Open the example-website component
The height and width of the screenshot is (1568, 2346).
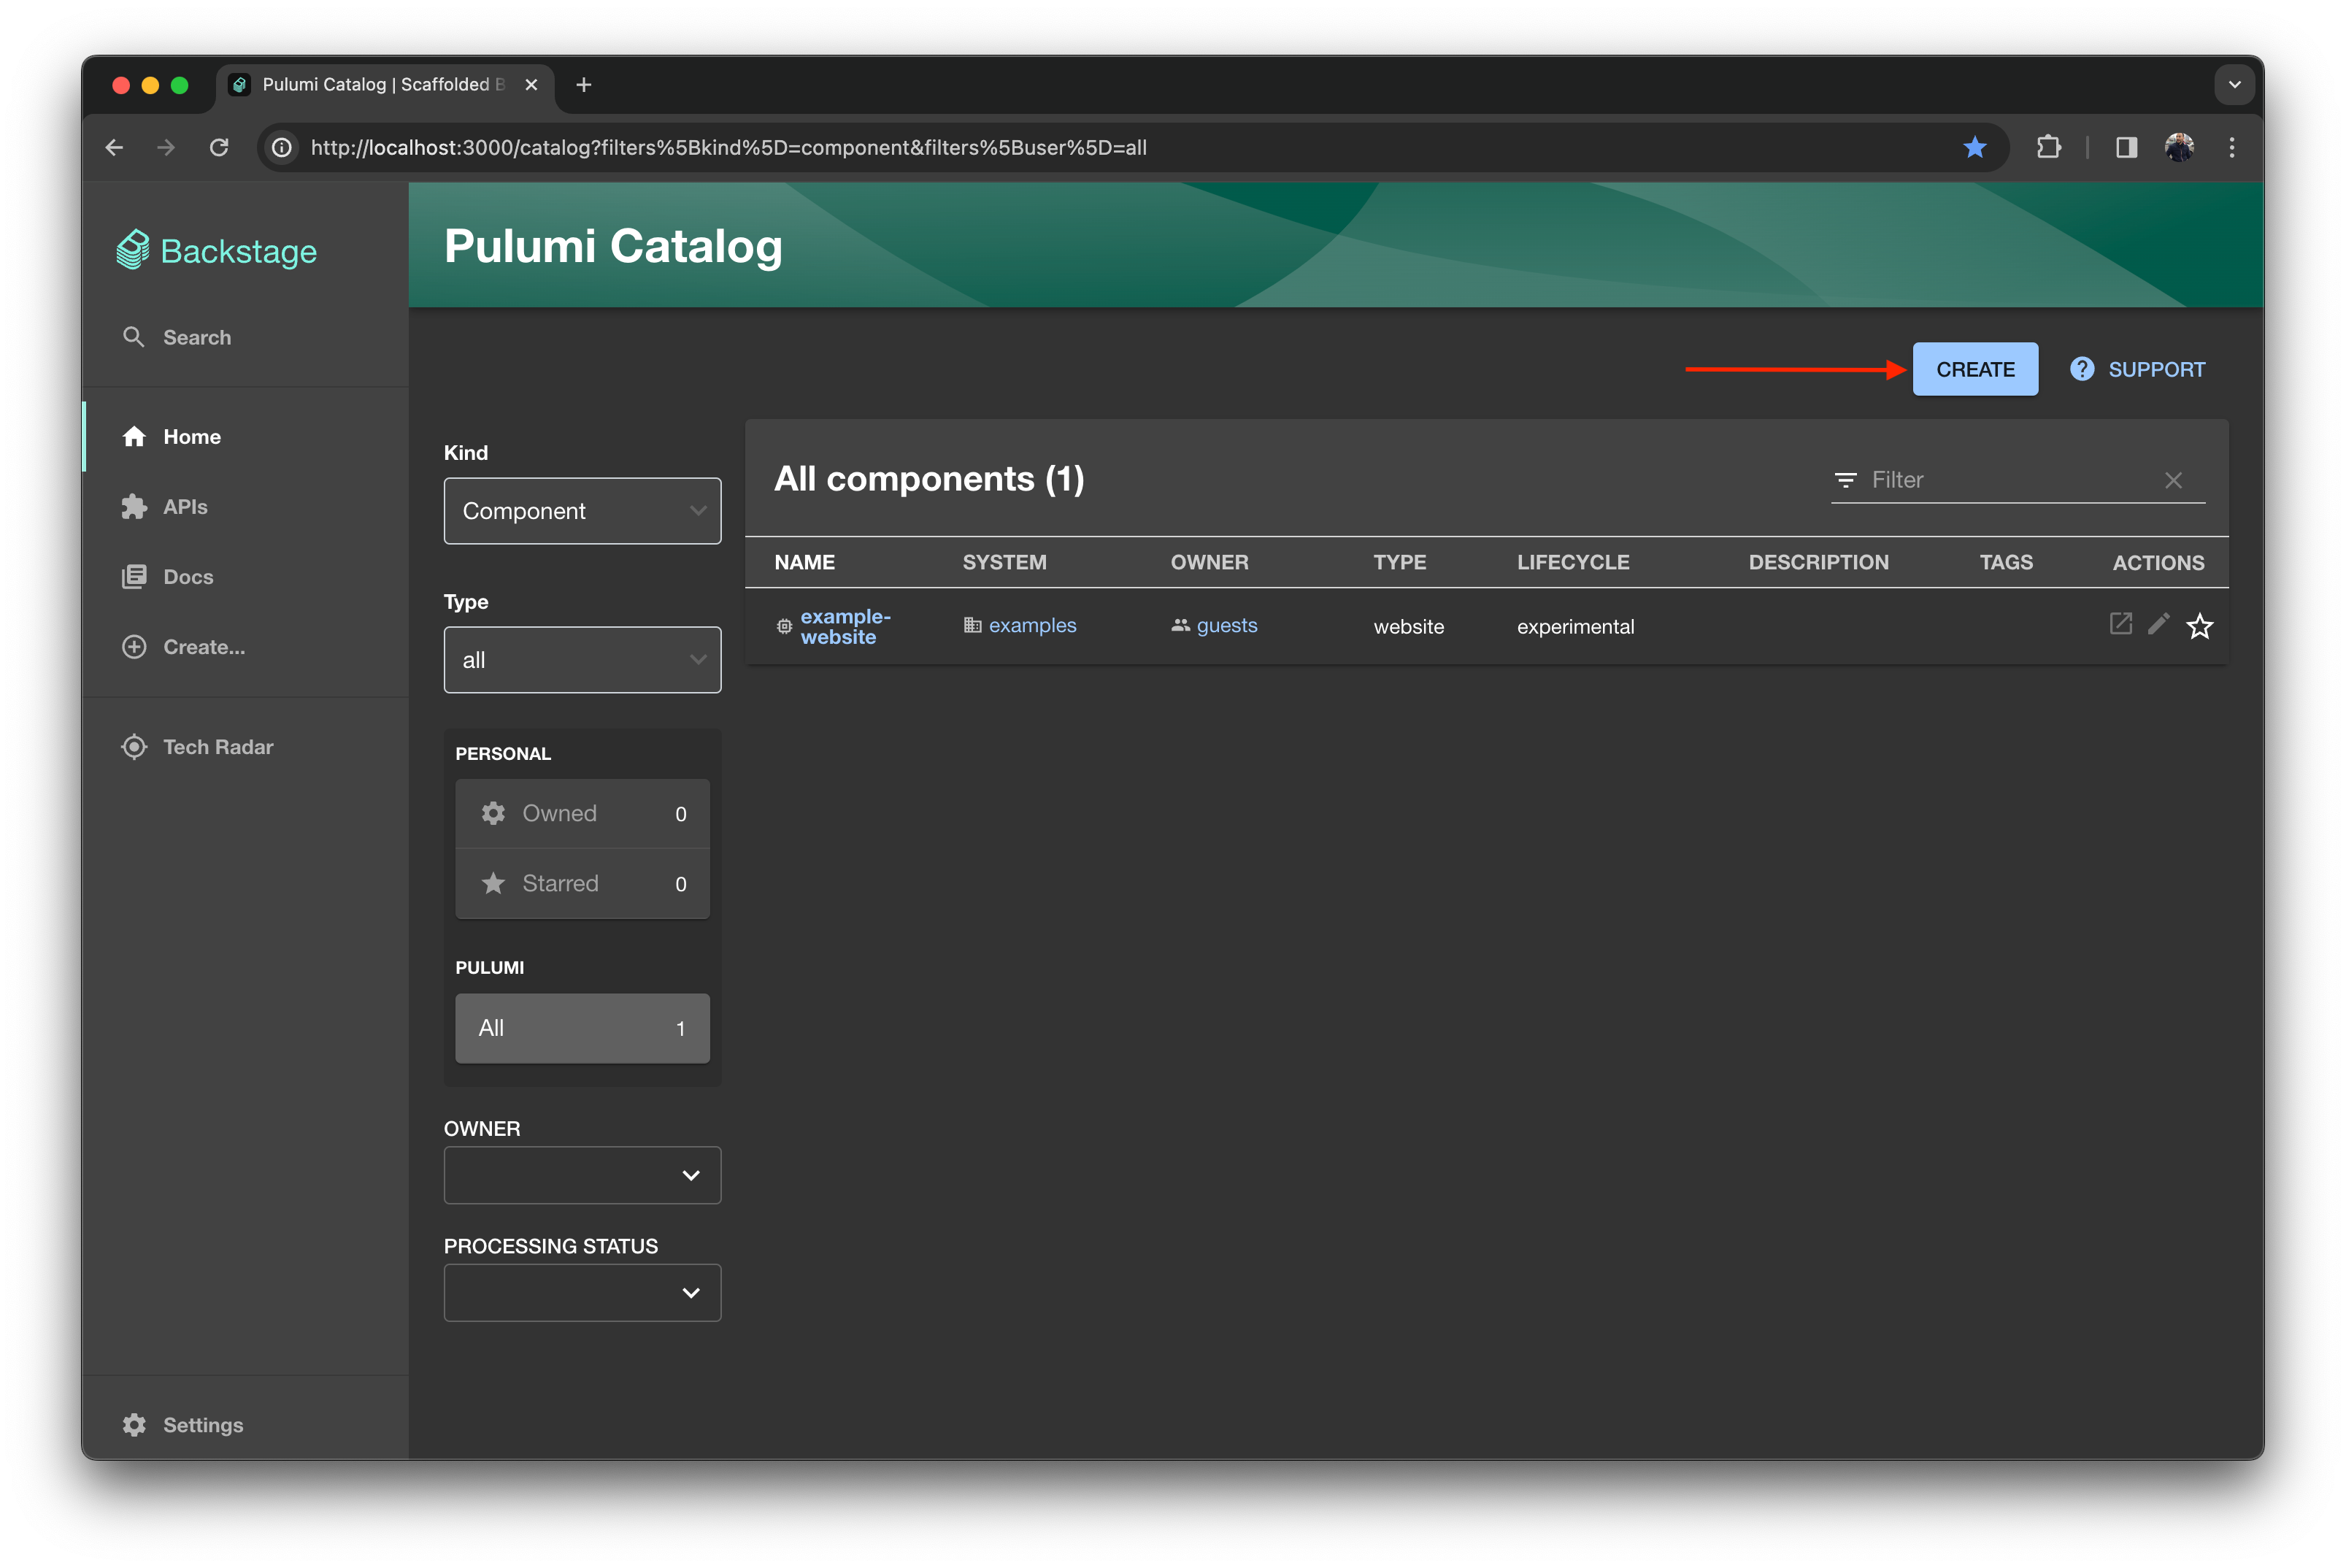[x=845, y=627]
